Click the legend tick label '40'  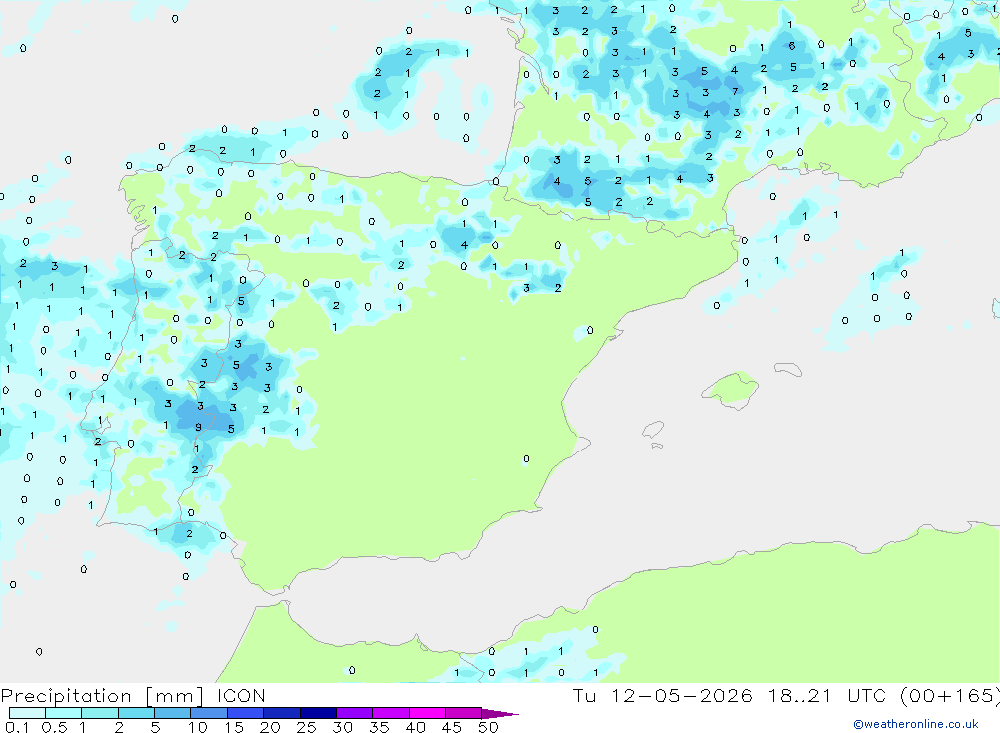pyautogui.click(x=416, y=727)
